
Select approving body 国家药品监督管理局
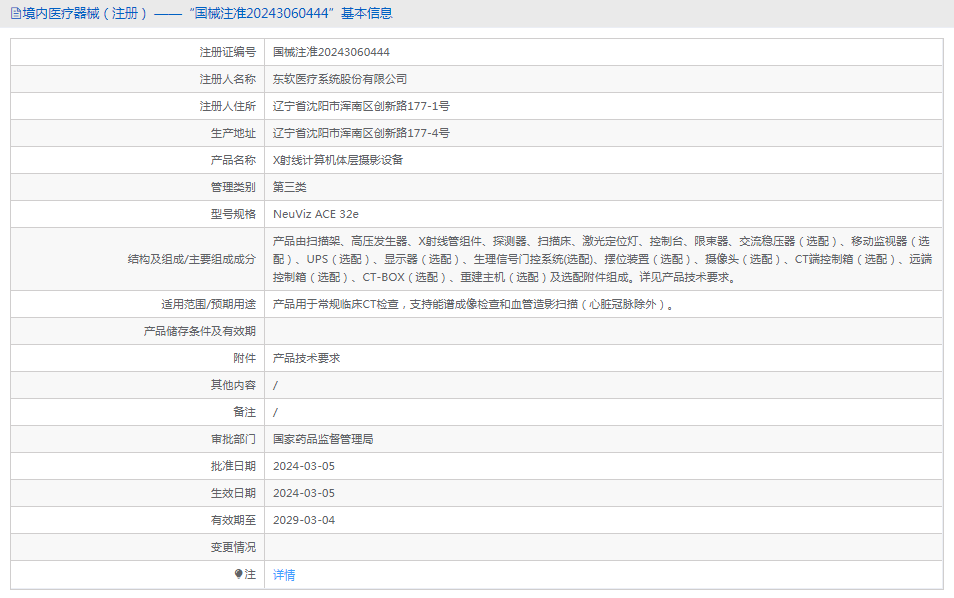click(x=323, y=439)
